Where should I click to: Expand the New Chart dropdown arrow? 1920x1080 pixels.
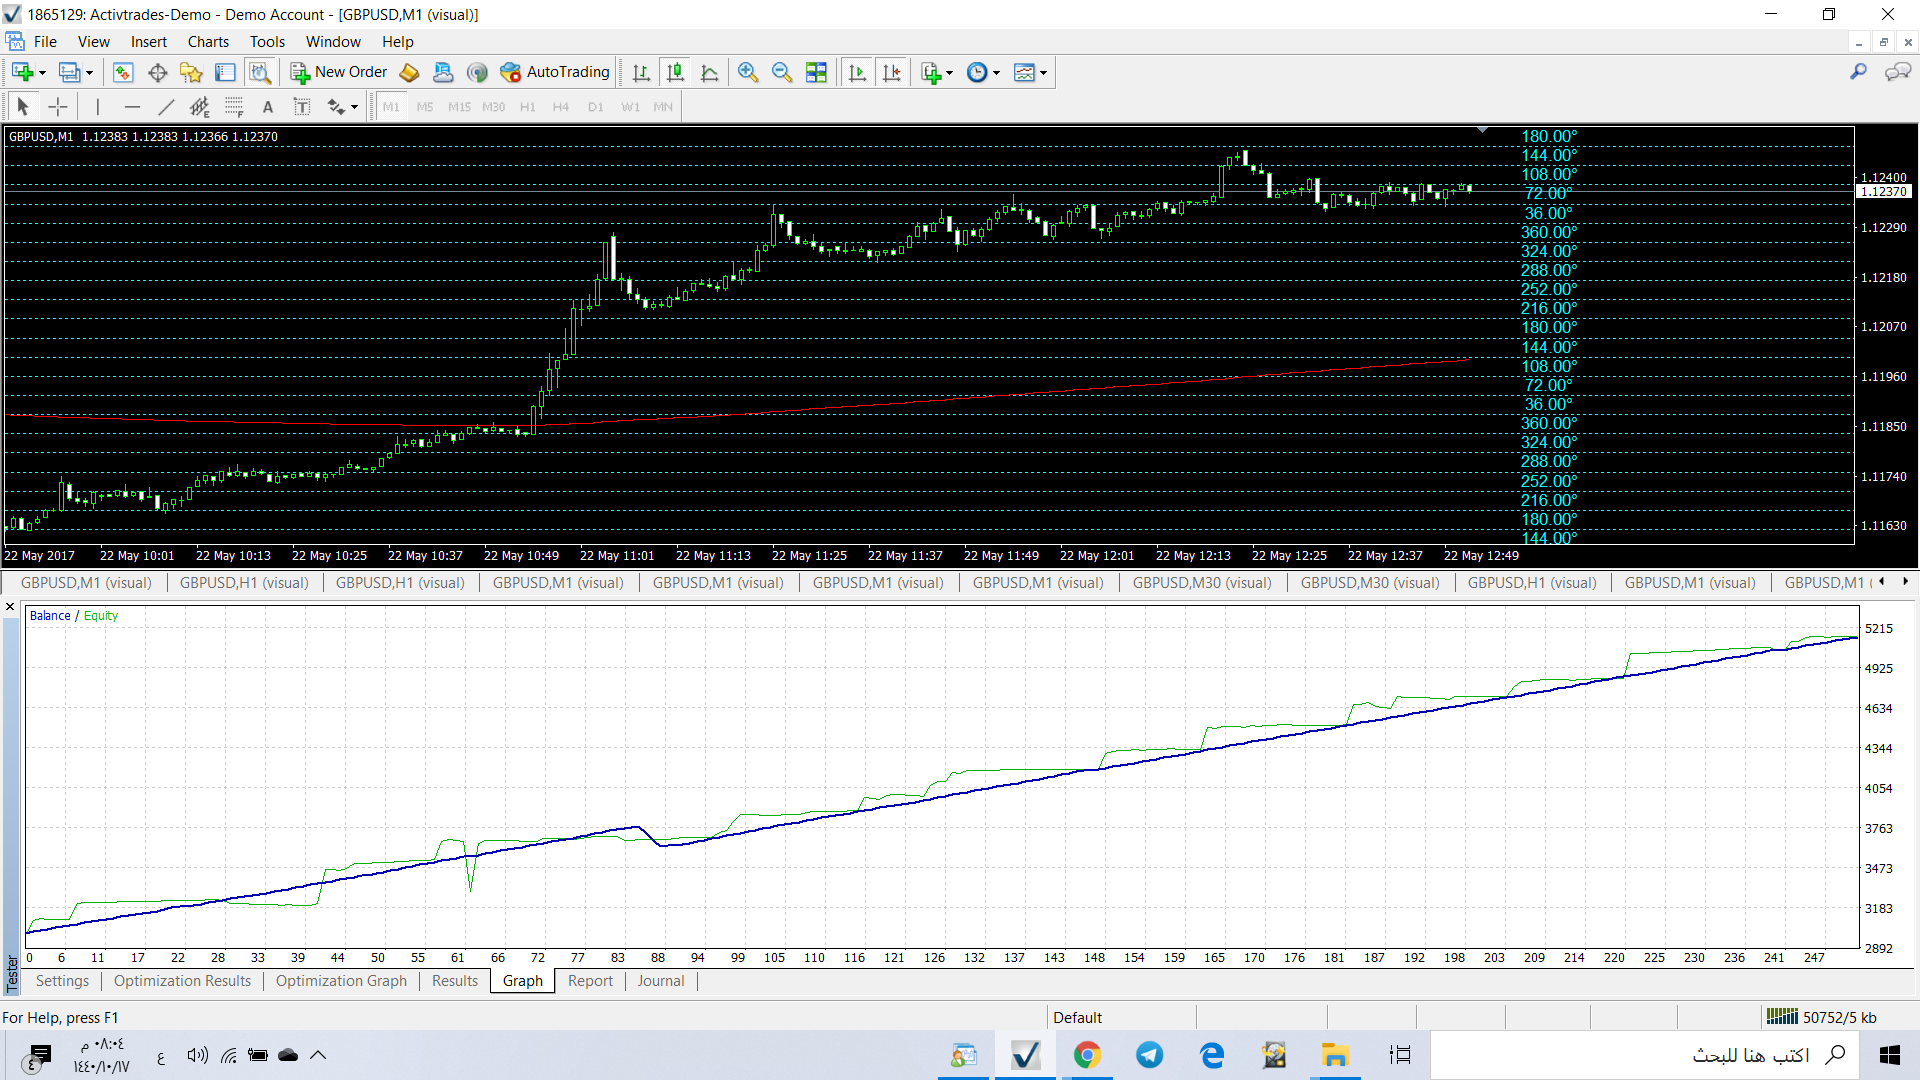[42, 73]
